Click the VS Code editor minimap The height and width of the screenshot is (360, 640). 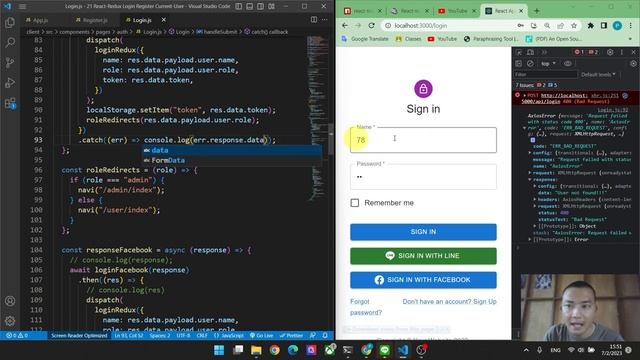pos(318,118)
